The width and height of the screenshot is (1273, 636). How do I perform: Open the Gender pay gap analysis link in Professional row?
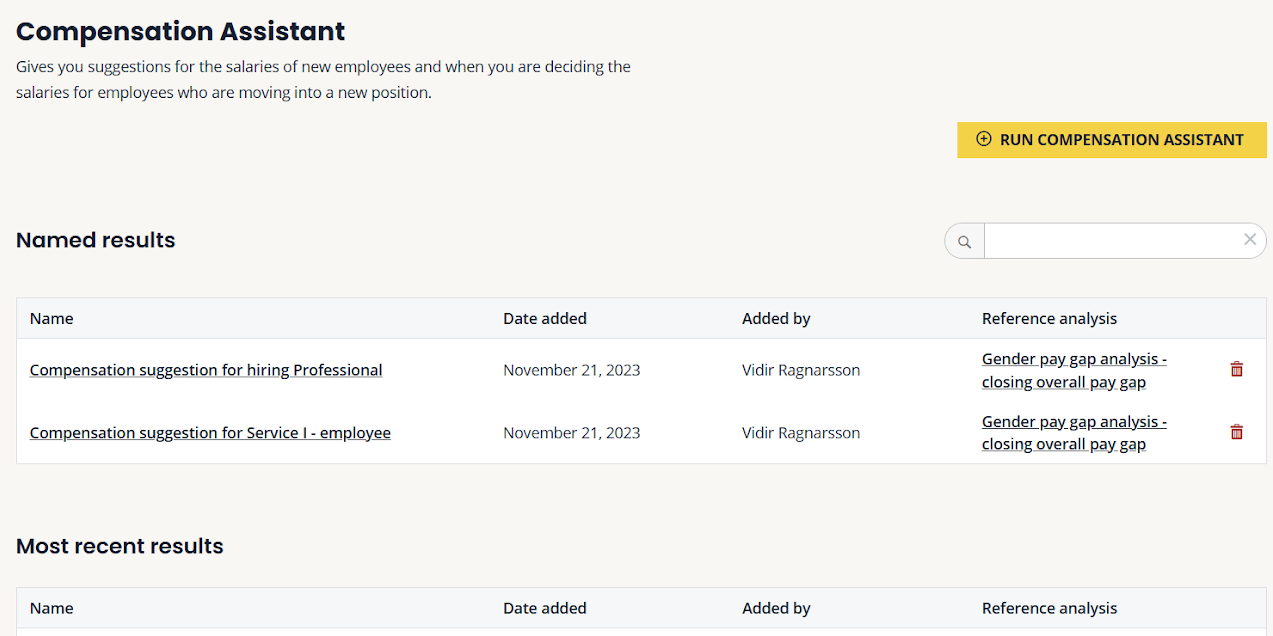click(x=1074, y=370)
